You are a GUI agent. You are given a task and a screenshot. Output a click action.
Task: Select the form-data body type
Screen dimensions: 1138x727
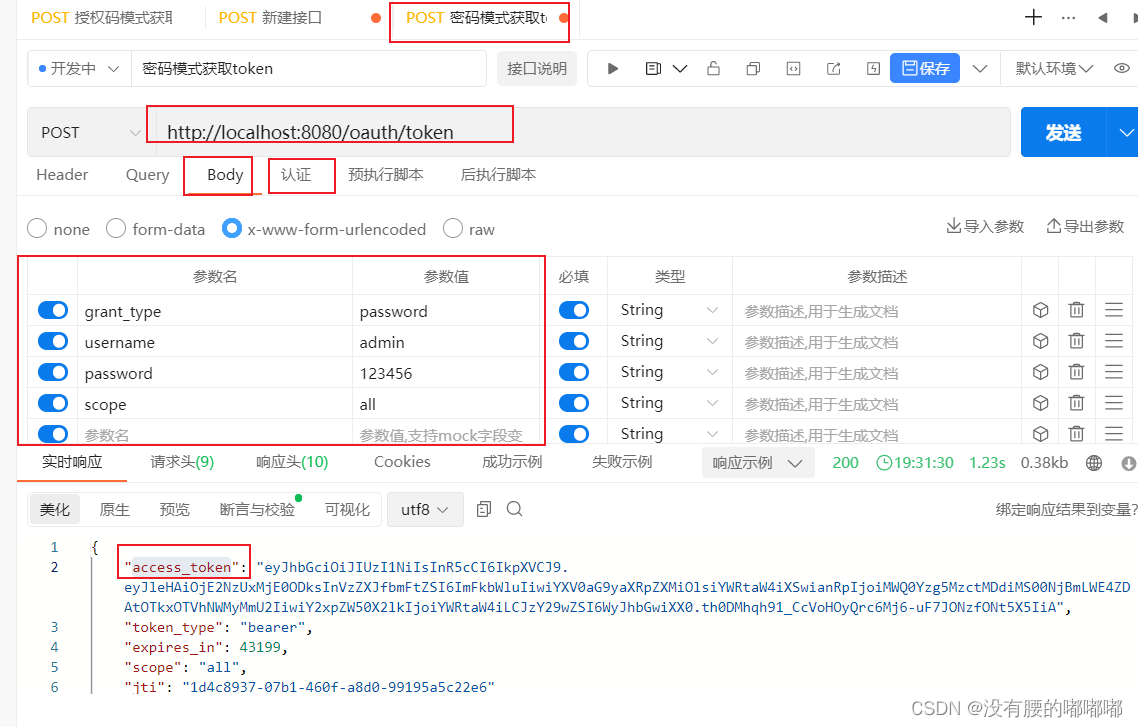[116, 229]
